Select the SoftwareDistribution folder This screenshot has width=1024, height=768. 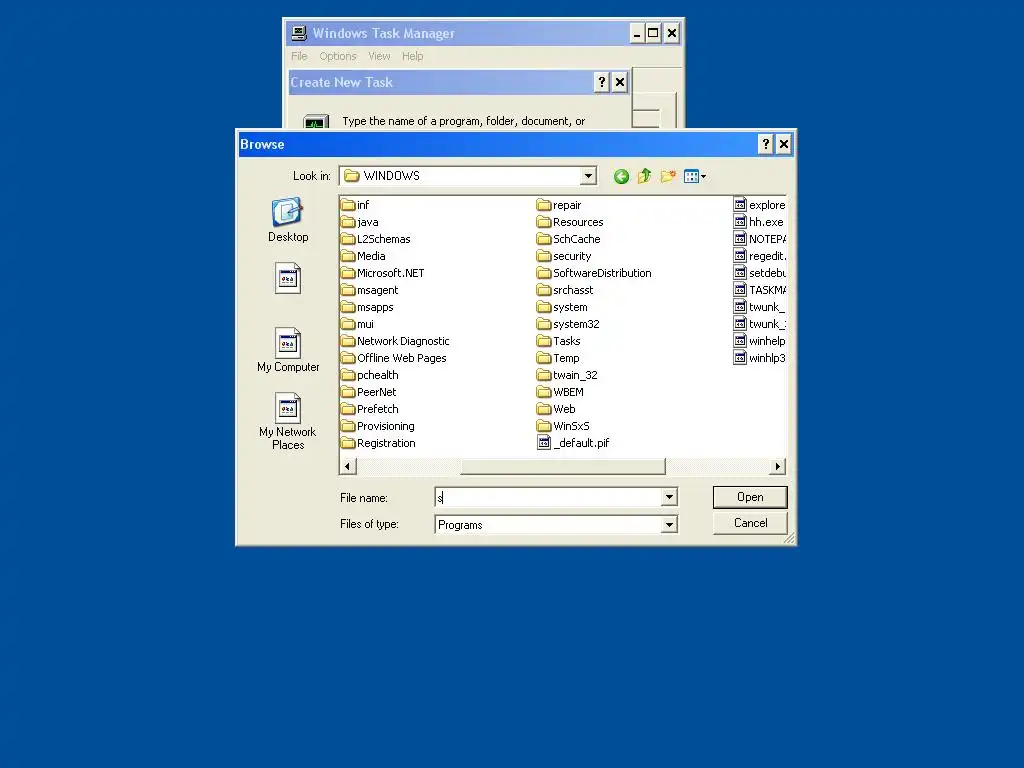coord(594,273)
